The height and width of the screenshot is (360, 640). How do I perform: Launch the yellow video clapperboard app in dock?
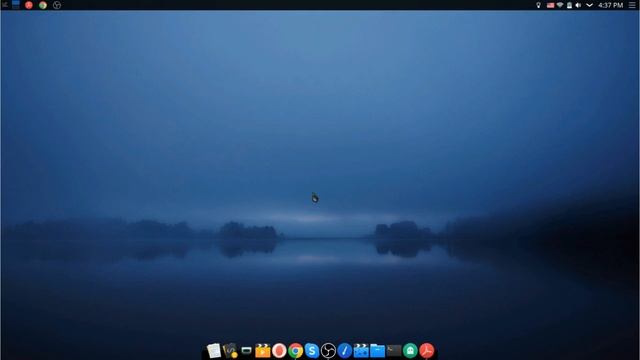(x=263, y=351)
